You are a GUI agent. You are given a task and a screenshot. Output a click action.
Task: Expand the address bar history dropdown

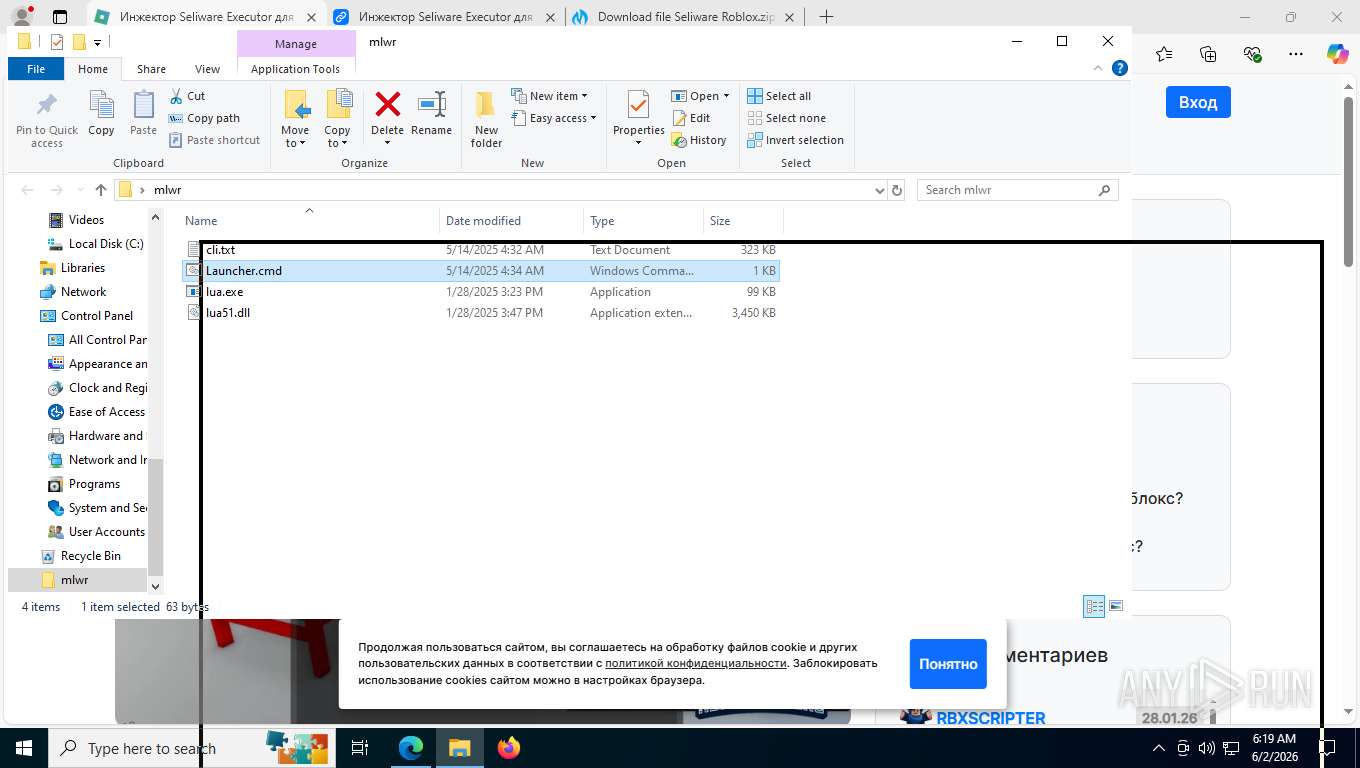point(879,190)
